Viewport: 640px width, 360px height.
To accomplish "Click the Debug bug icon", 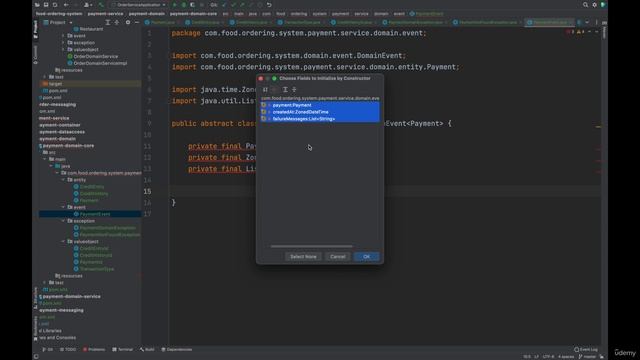I will [x=184, y=5].
